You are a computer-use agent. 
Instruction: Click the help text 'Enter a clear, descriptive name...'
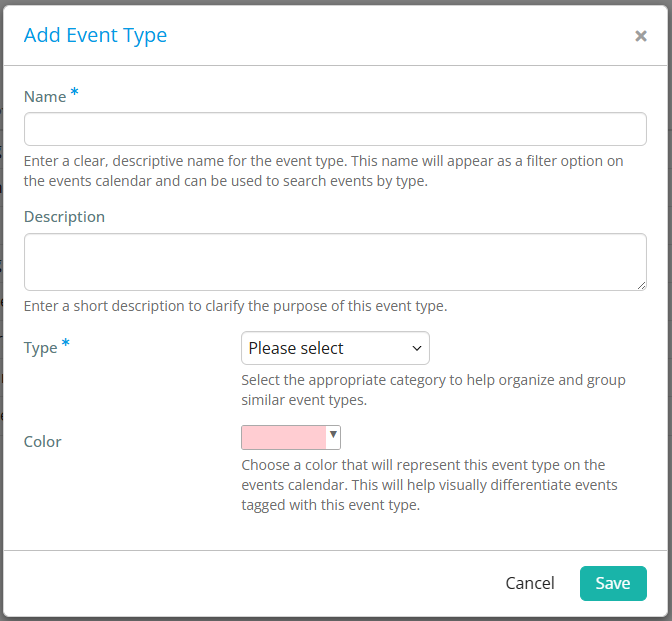pyautogui.click(x=324, y=171)
